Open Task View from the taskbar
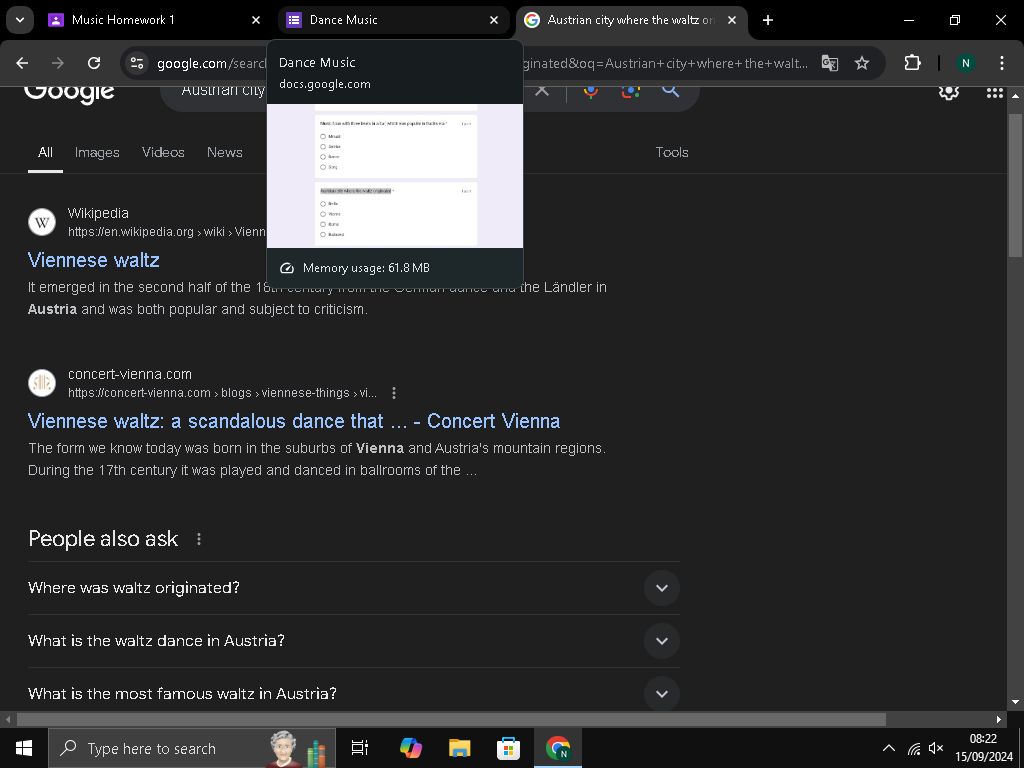This screenshot has height=768, width=1024. pos(360,748)
